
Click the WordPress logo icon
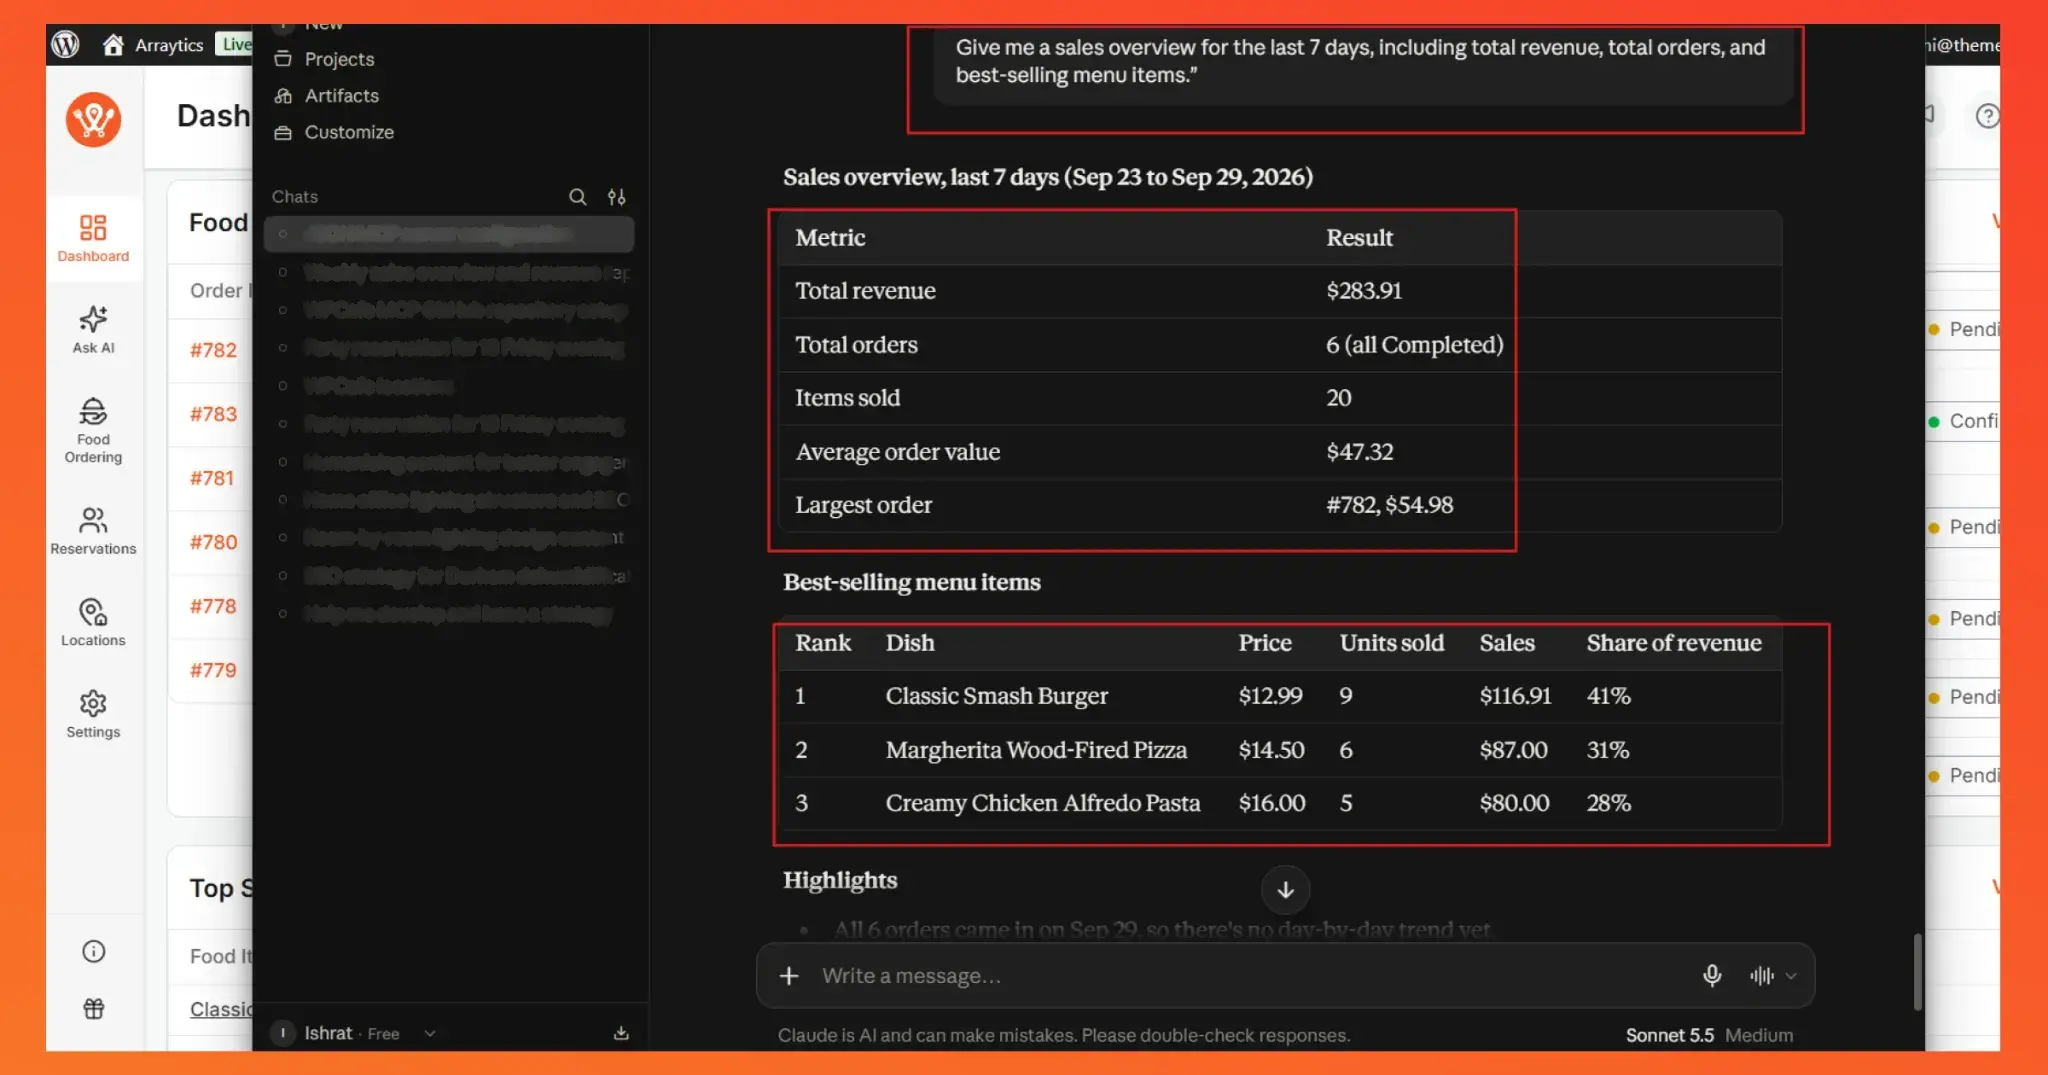click(x=66, y=44)
